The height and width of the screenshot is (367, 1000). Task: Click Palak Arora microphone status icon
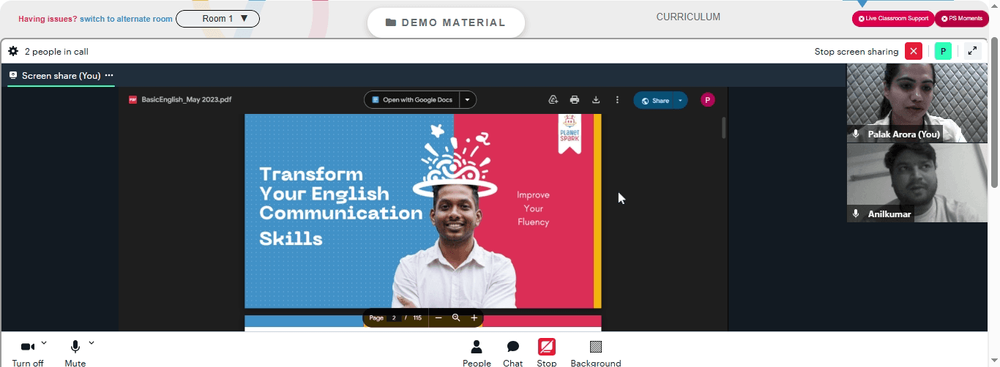pyautogui.click(x=856, y=134)
